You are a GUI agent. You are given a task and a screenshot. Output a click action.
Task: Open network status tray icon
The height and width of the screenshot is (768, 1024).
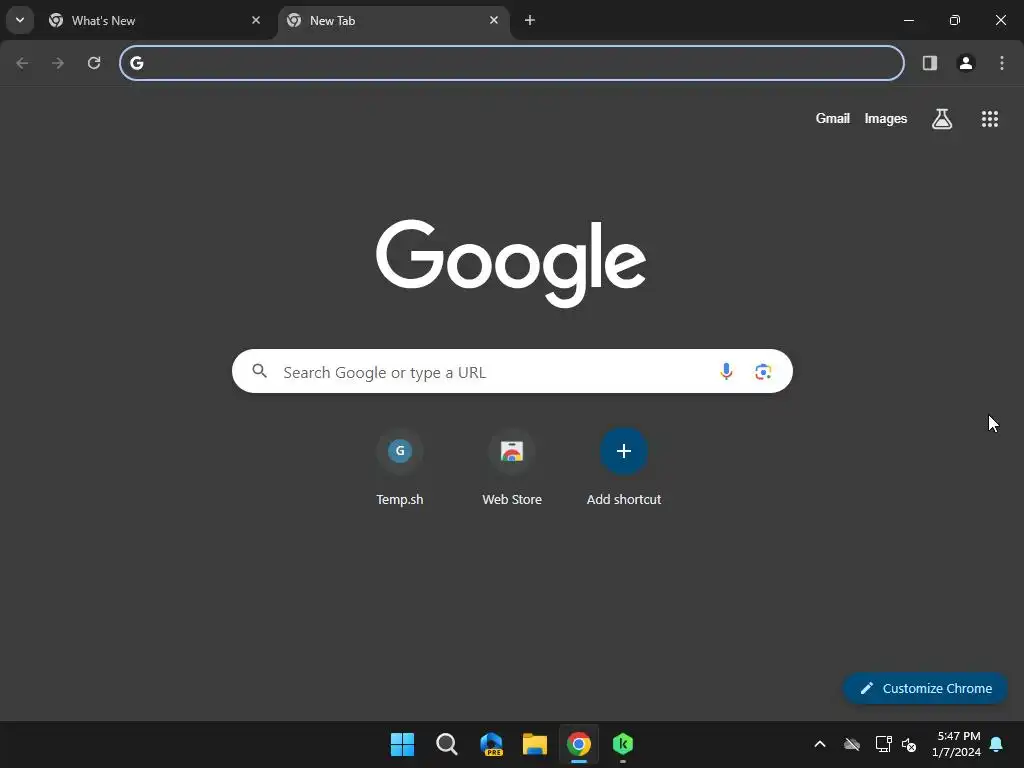click(884, 744)
